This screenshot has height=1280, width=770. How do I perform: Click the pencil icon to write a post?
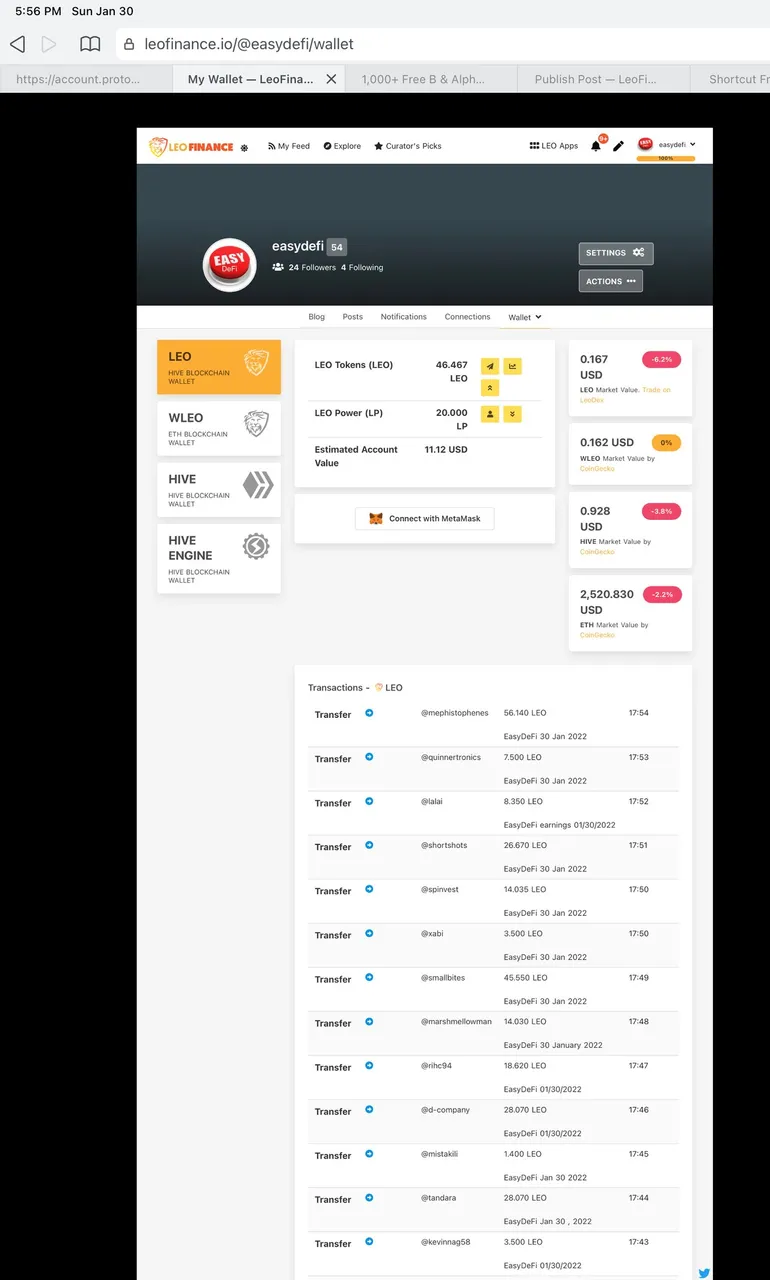pyautogui.click(x=618, y=146)
